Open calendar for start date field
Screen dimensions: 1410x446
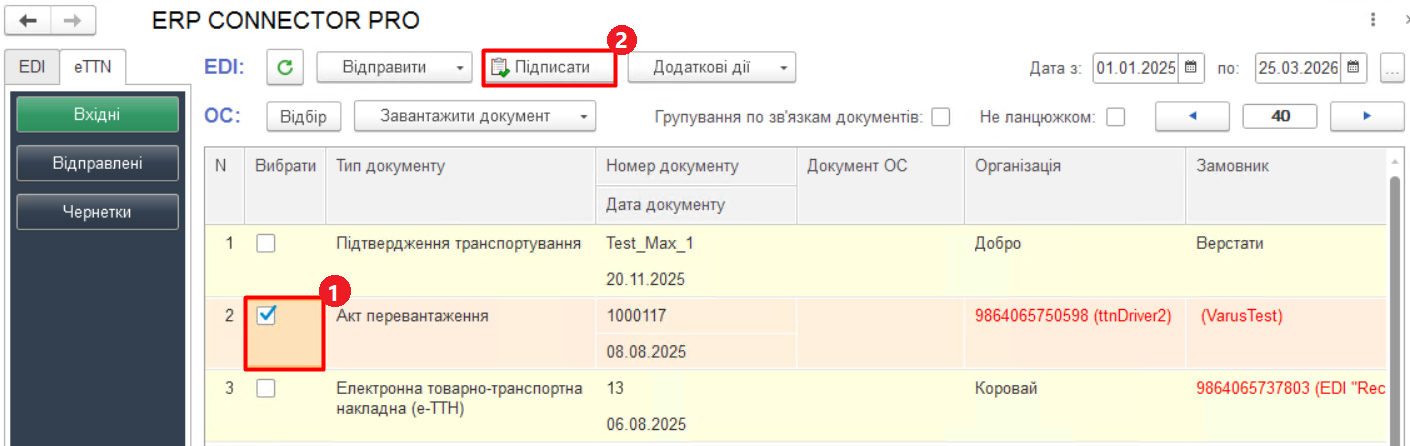1191,68
